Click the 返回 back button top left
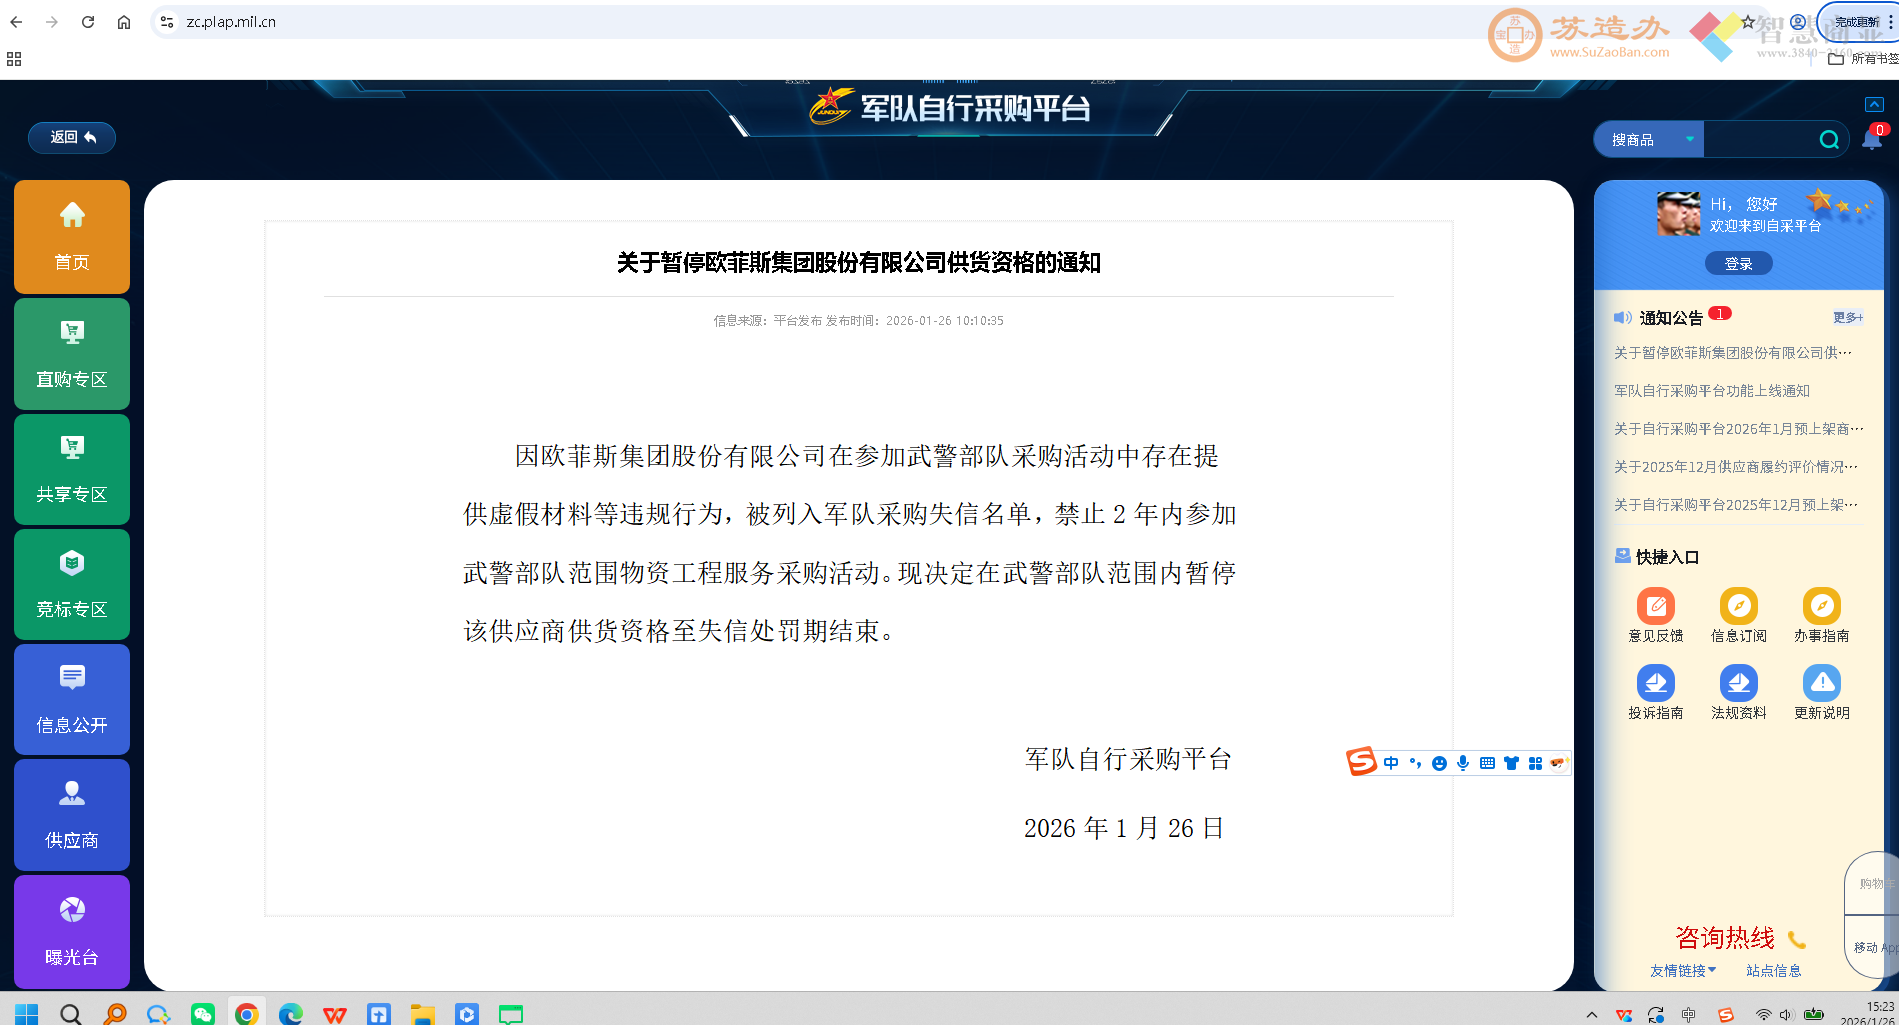Image resolution: width=1899 pixels, height=1025 pixels. click(71, 137)
